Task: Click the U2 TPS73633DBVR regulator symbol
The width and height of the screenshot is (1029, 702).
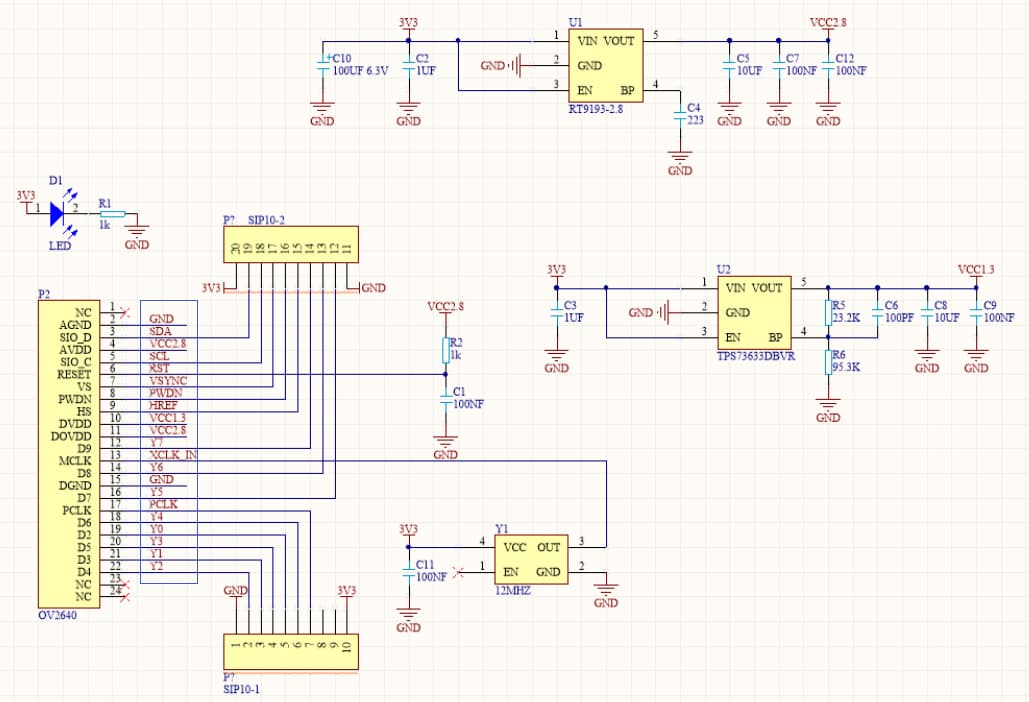Action: click(754, 312)
